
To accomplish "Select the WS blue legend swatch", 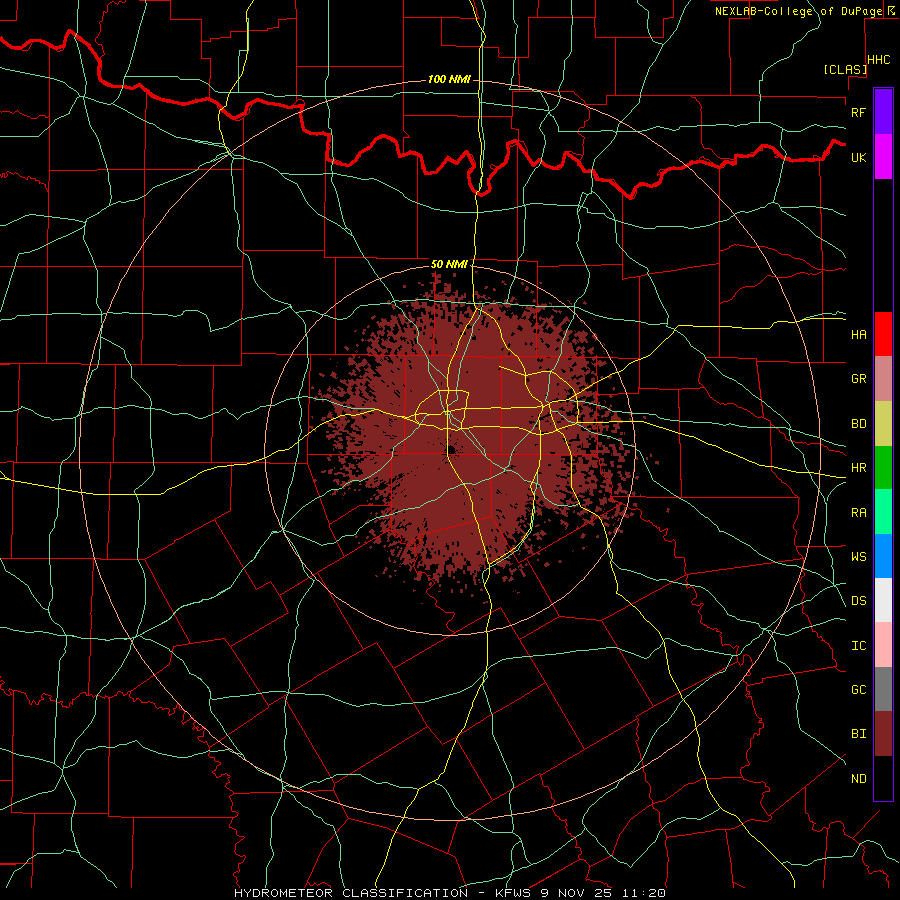I will pyautogui.click(x=883, y=556).
